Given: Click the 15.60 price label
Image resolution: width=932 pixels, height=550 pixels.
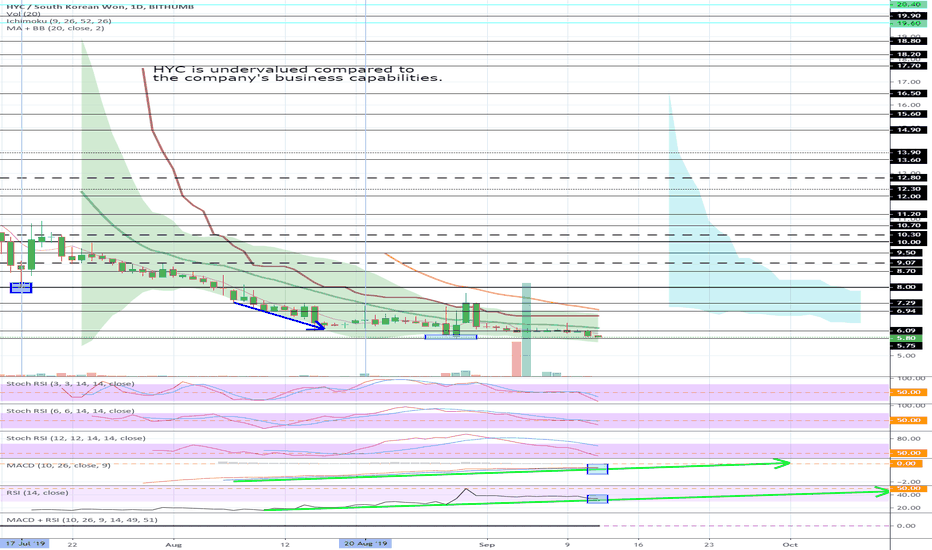Looking at the screenshot, I should click(x=908, y=114).
